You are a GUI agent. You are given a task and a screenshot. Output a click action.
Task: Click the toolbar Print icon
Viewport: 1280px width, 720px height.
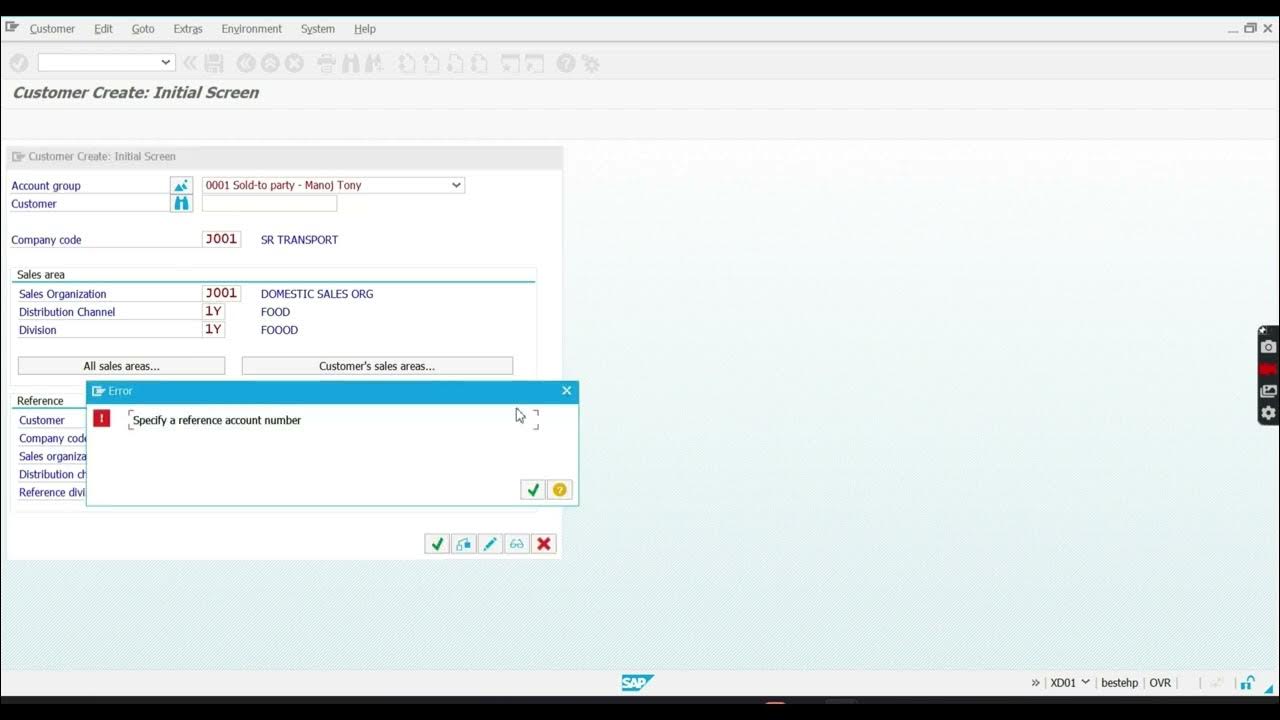[x=326, y=63]
